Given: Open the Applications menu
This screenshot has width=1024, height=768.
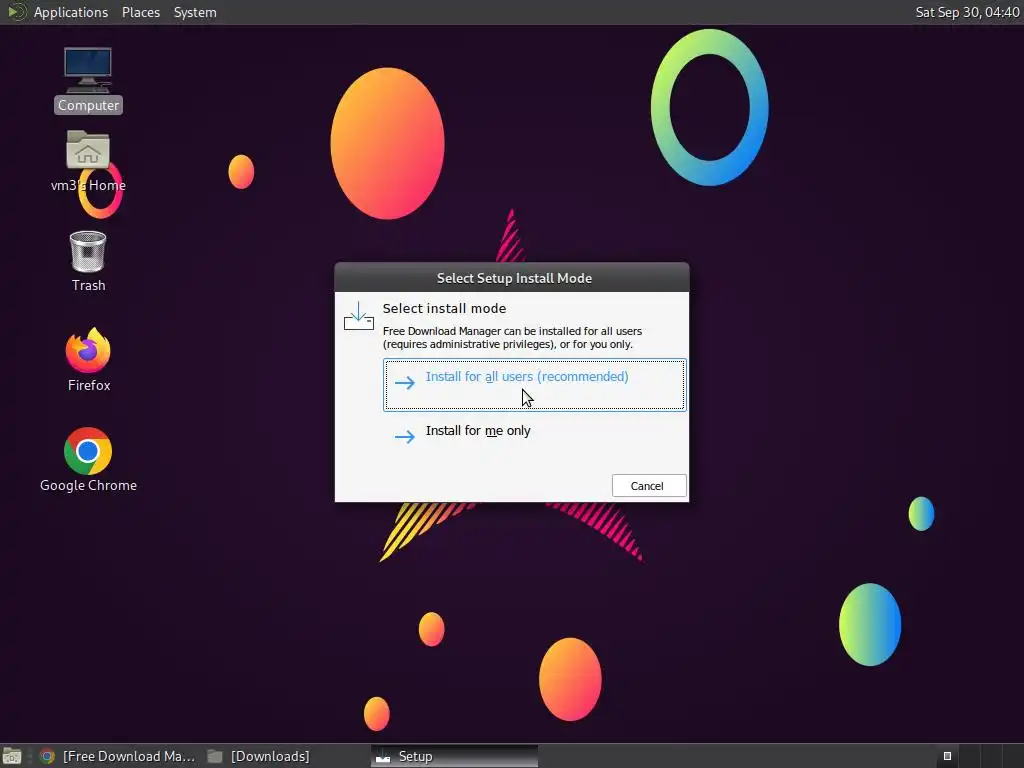Looking at the screenshot, I should point(71,12).
